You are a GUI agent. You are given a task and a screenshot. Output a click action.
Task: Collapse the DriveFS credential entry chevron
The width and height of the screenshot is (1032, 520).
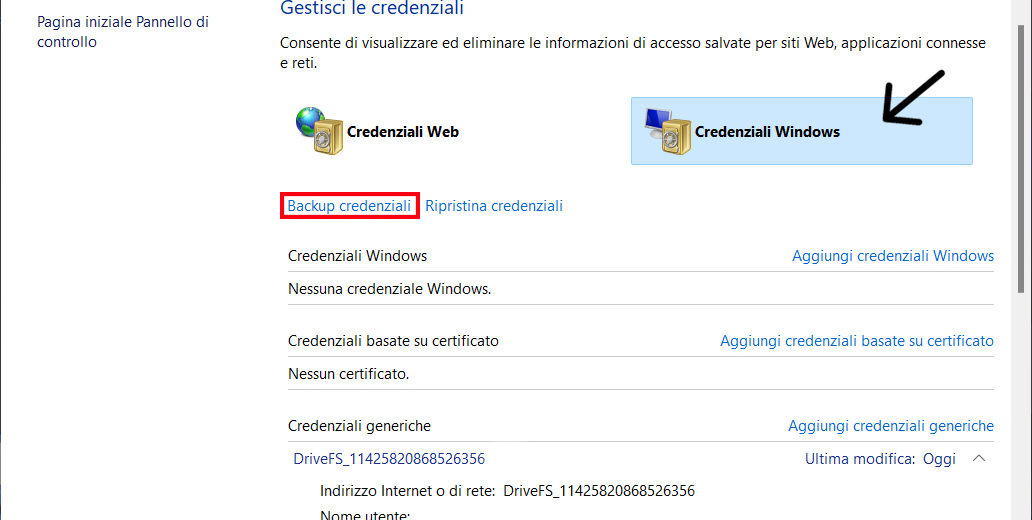(x=979, y=458)
